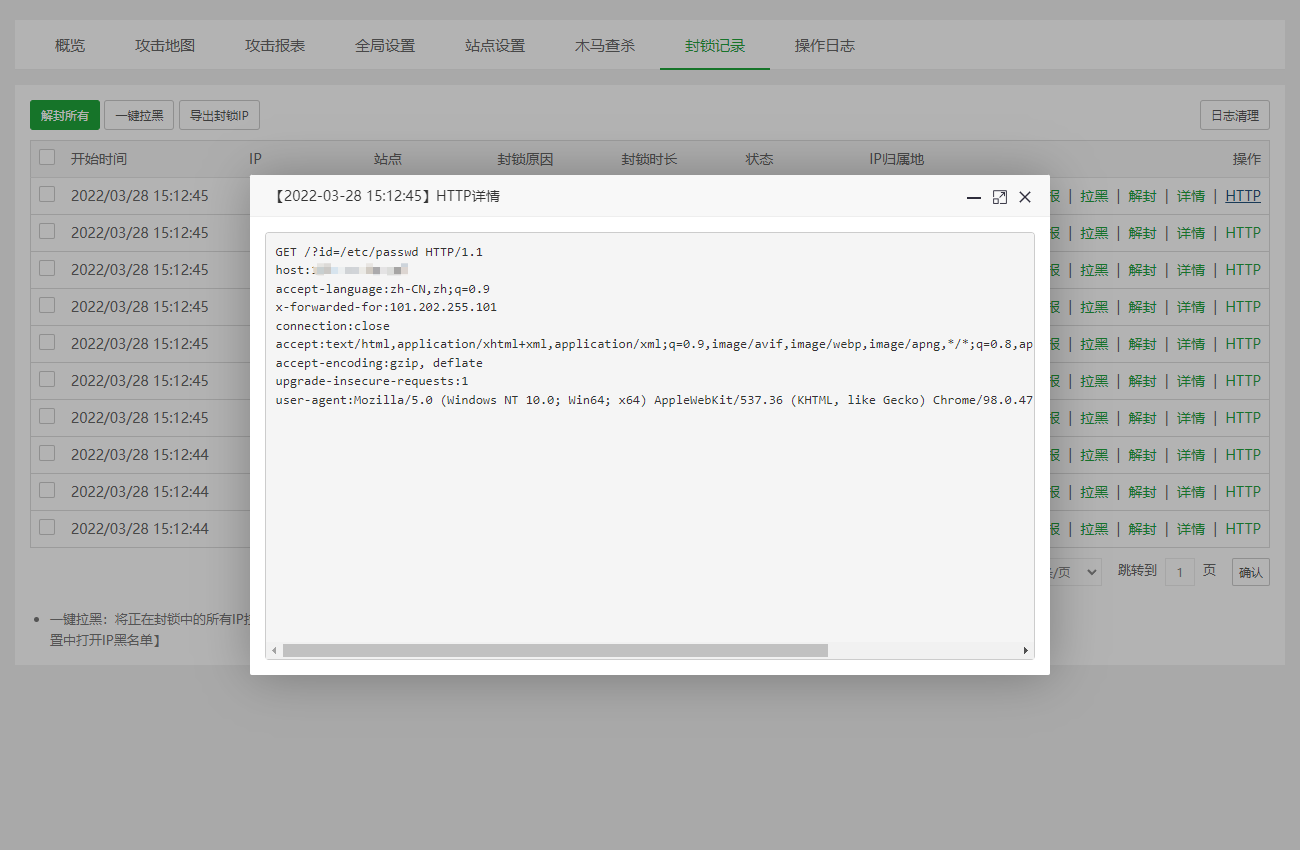The height and width of the screenshot is (850, 1300).
Task: Open the per-page count dropdown
Action: pos(1075,572)
